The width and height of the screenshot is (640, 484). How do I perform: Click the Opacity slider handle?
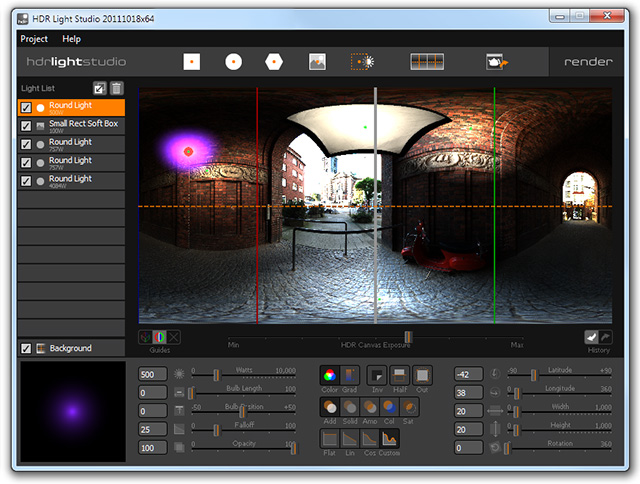coord(293,448)
